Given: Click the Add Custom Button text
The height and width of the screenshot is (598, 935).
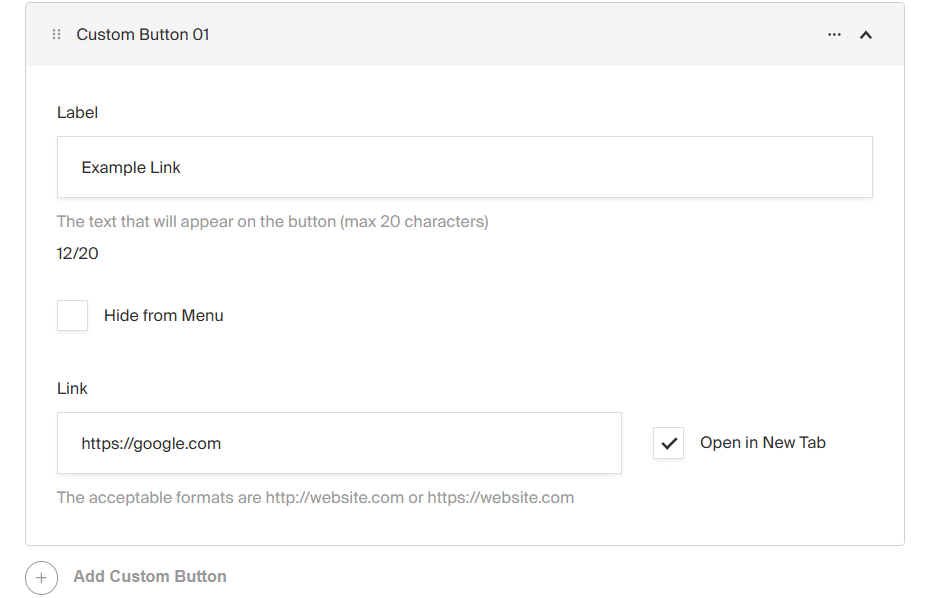Looking at the screenshot, I should coord(150,577).
